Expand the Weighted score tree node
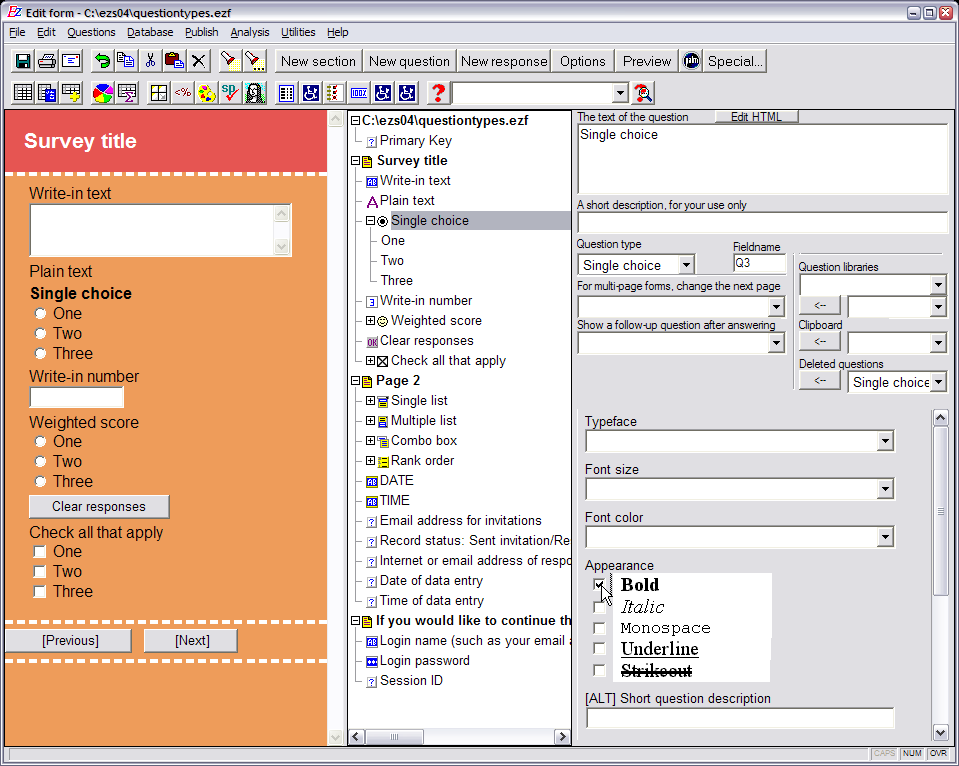The width and height of the screenshot is (959, 766). 370,321
